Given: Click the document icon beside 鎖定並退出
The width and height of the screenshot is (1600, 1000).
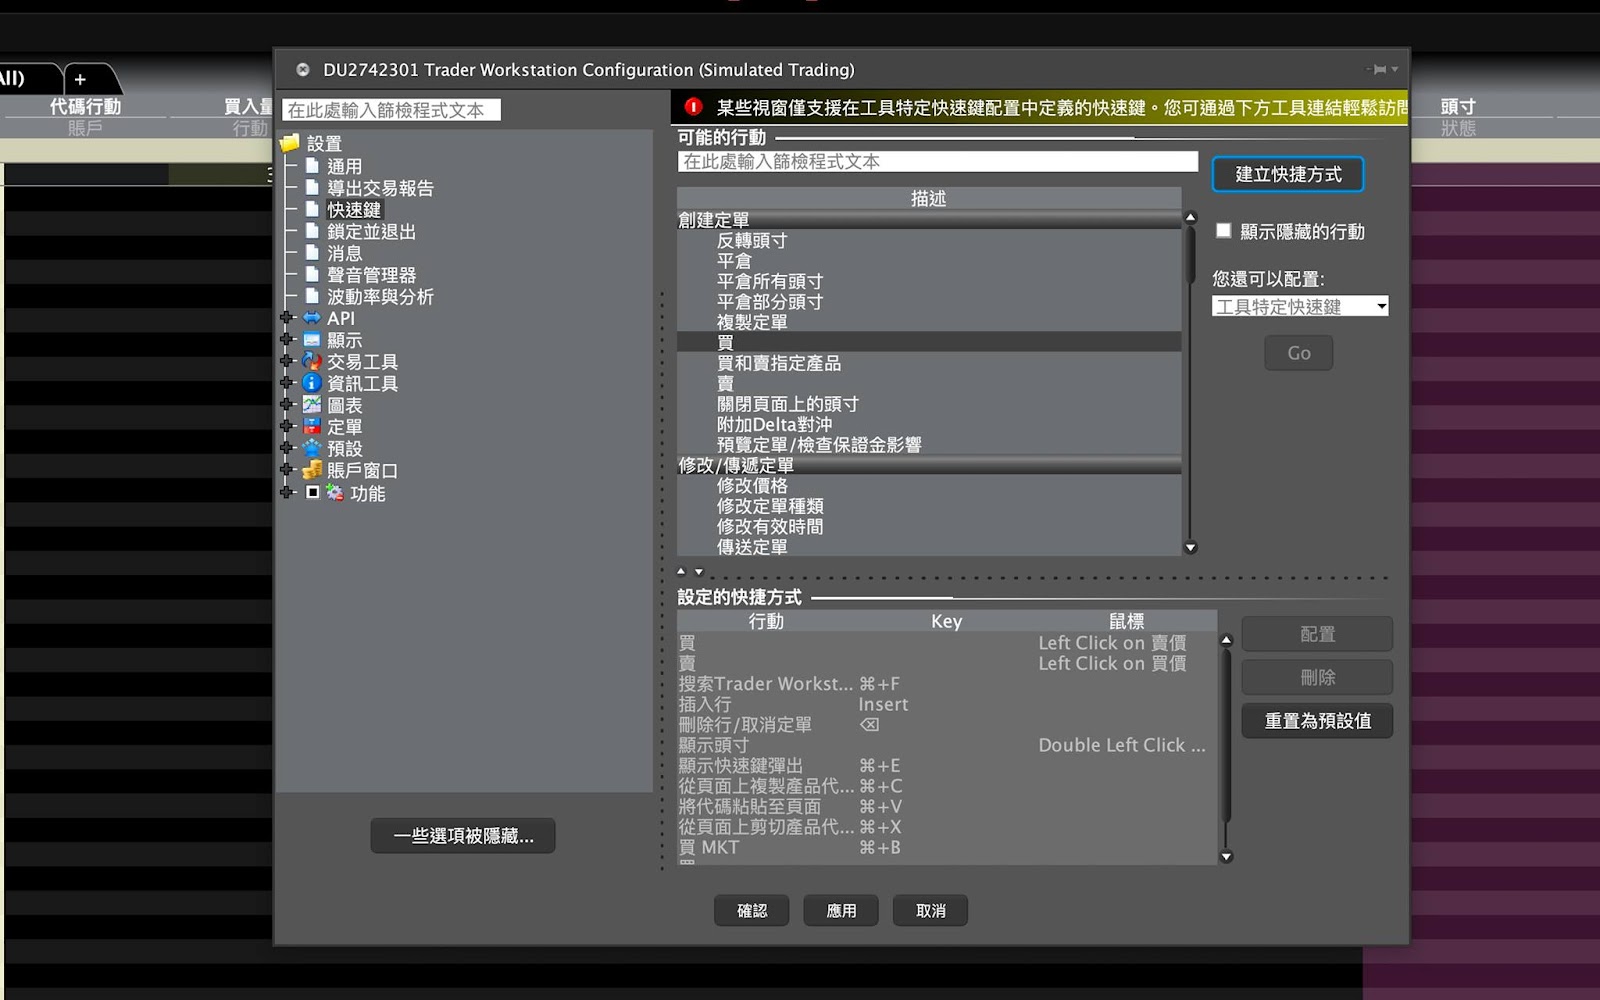Looking at the screenshot, I should pyautogui.click(x=312, y=231).
